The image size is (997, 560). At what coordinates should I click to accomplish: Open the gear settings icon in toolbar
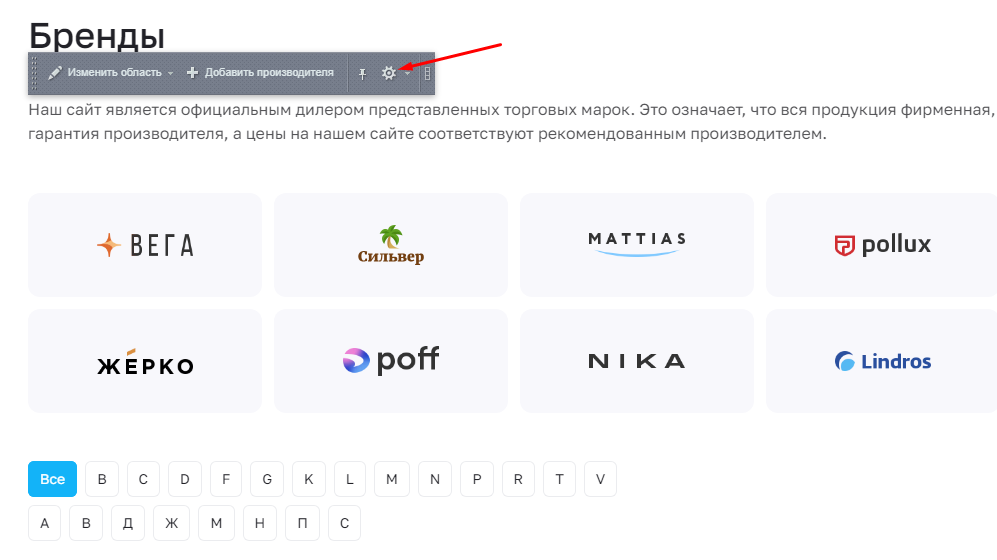click(x=388, y=73)
